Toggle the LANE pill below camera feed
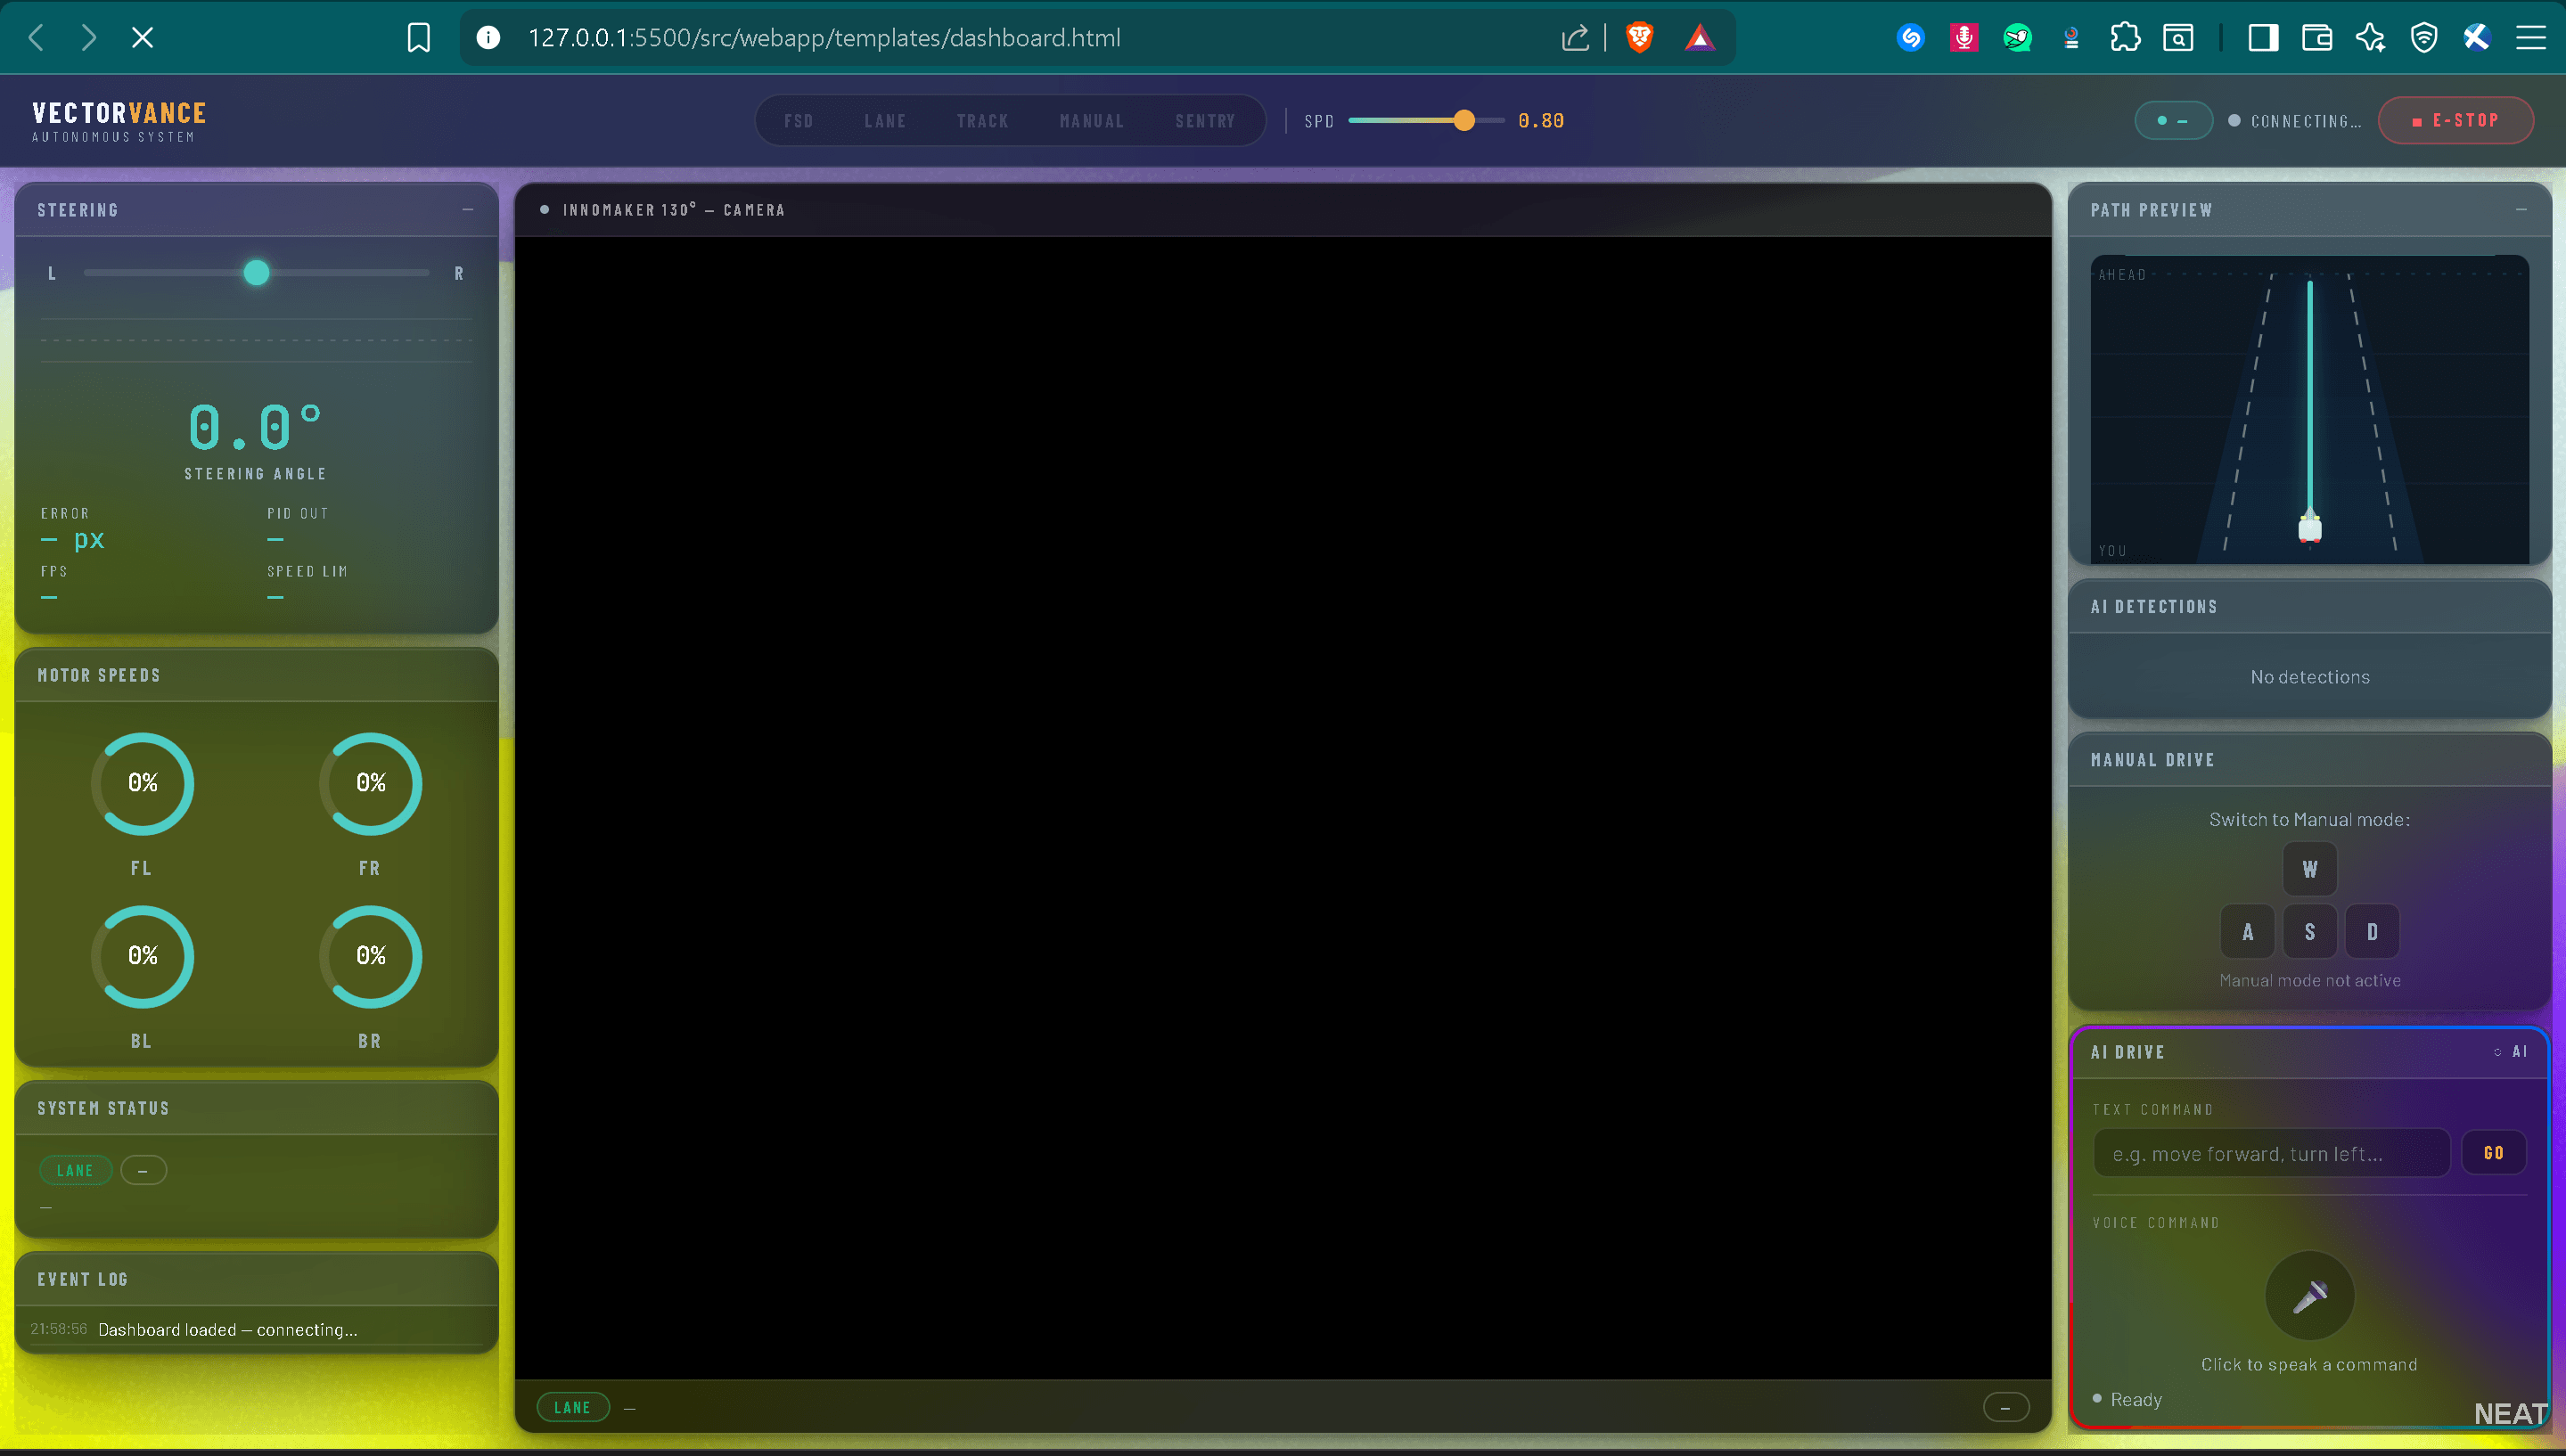The width and height of the screenshot is (2566, 1456). tap(573, 1407)
